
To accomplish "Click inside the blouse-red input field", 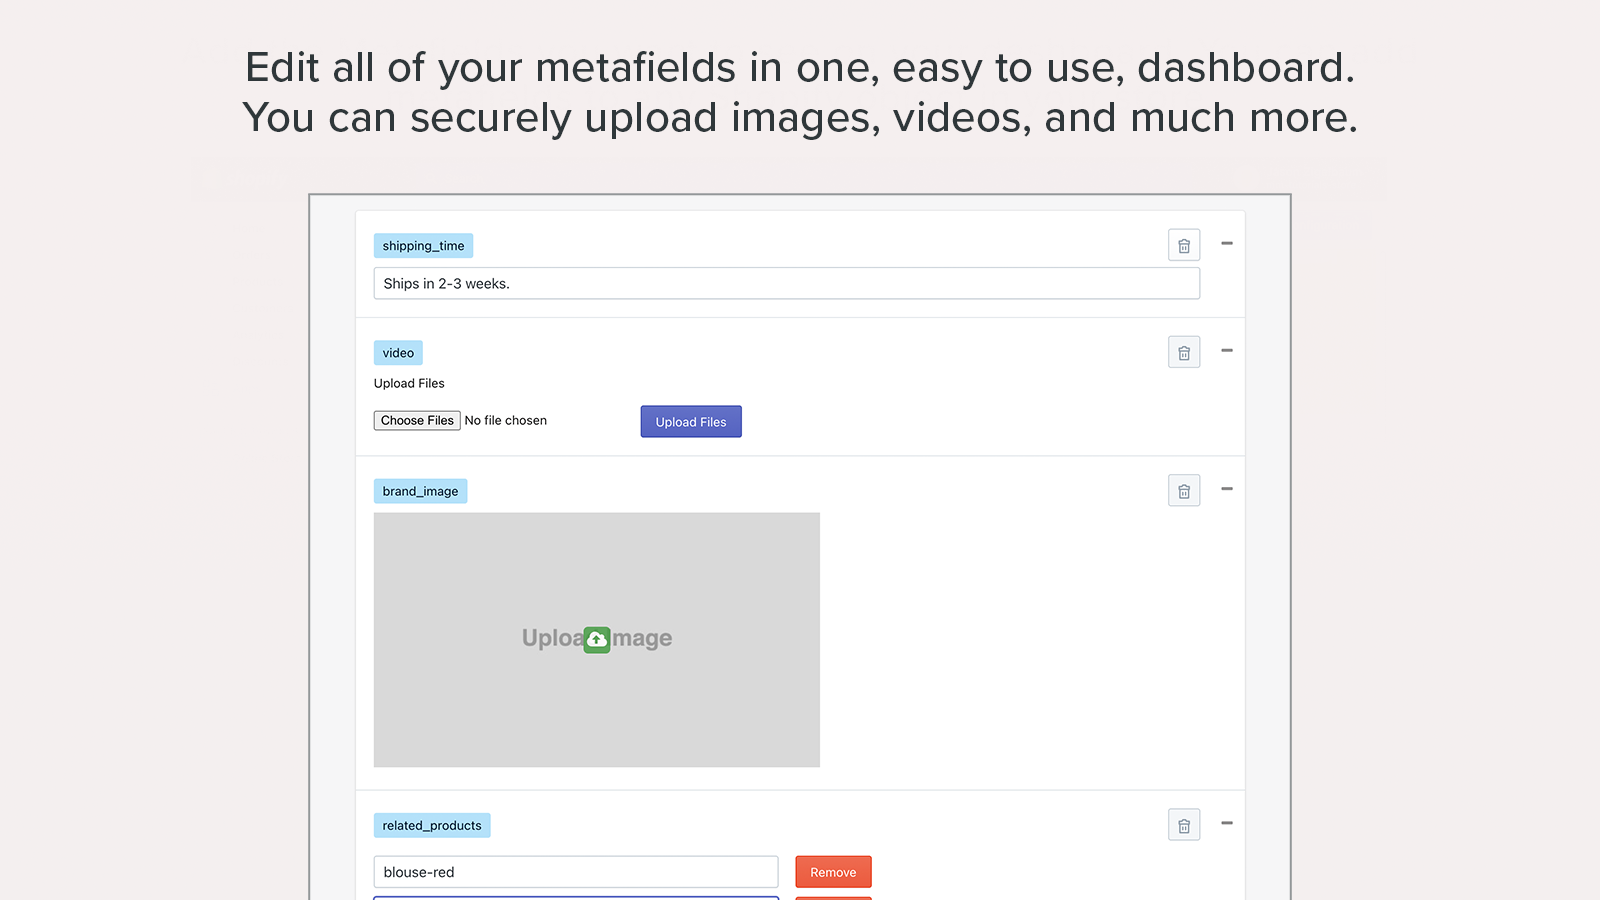I will [x=575, y=871].
